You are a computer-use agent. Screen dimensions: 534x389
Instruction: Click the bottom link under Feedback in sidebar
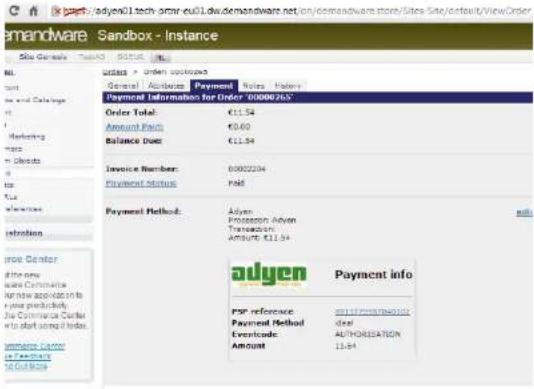pos(26,367)
